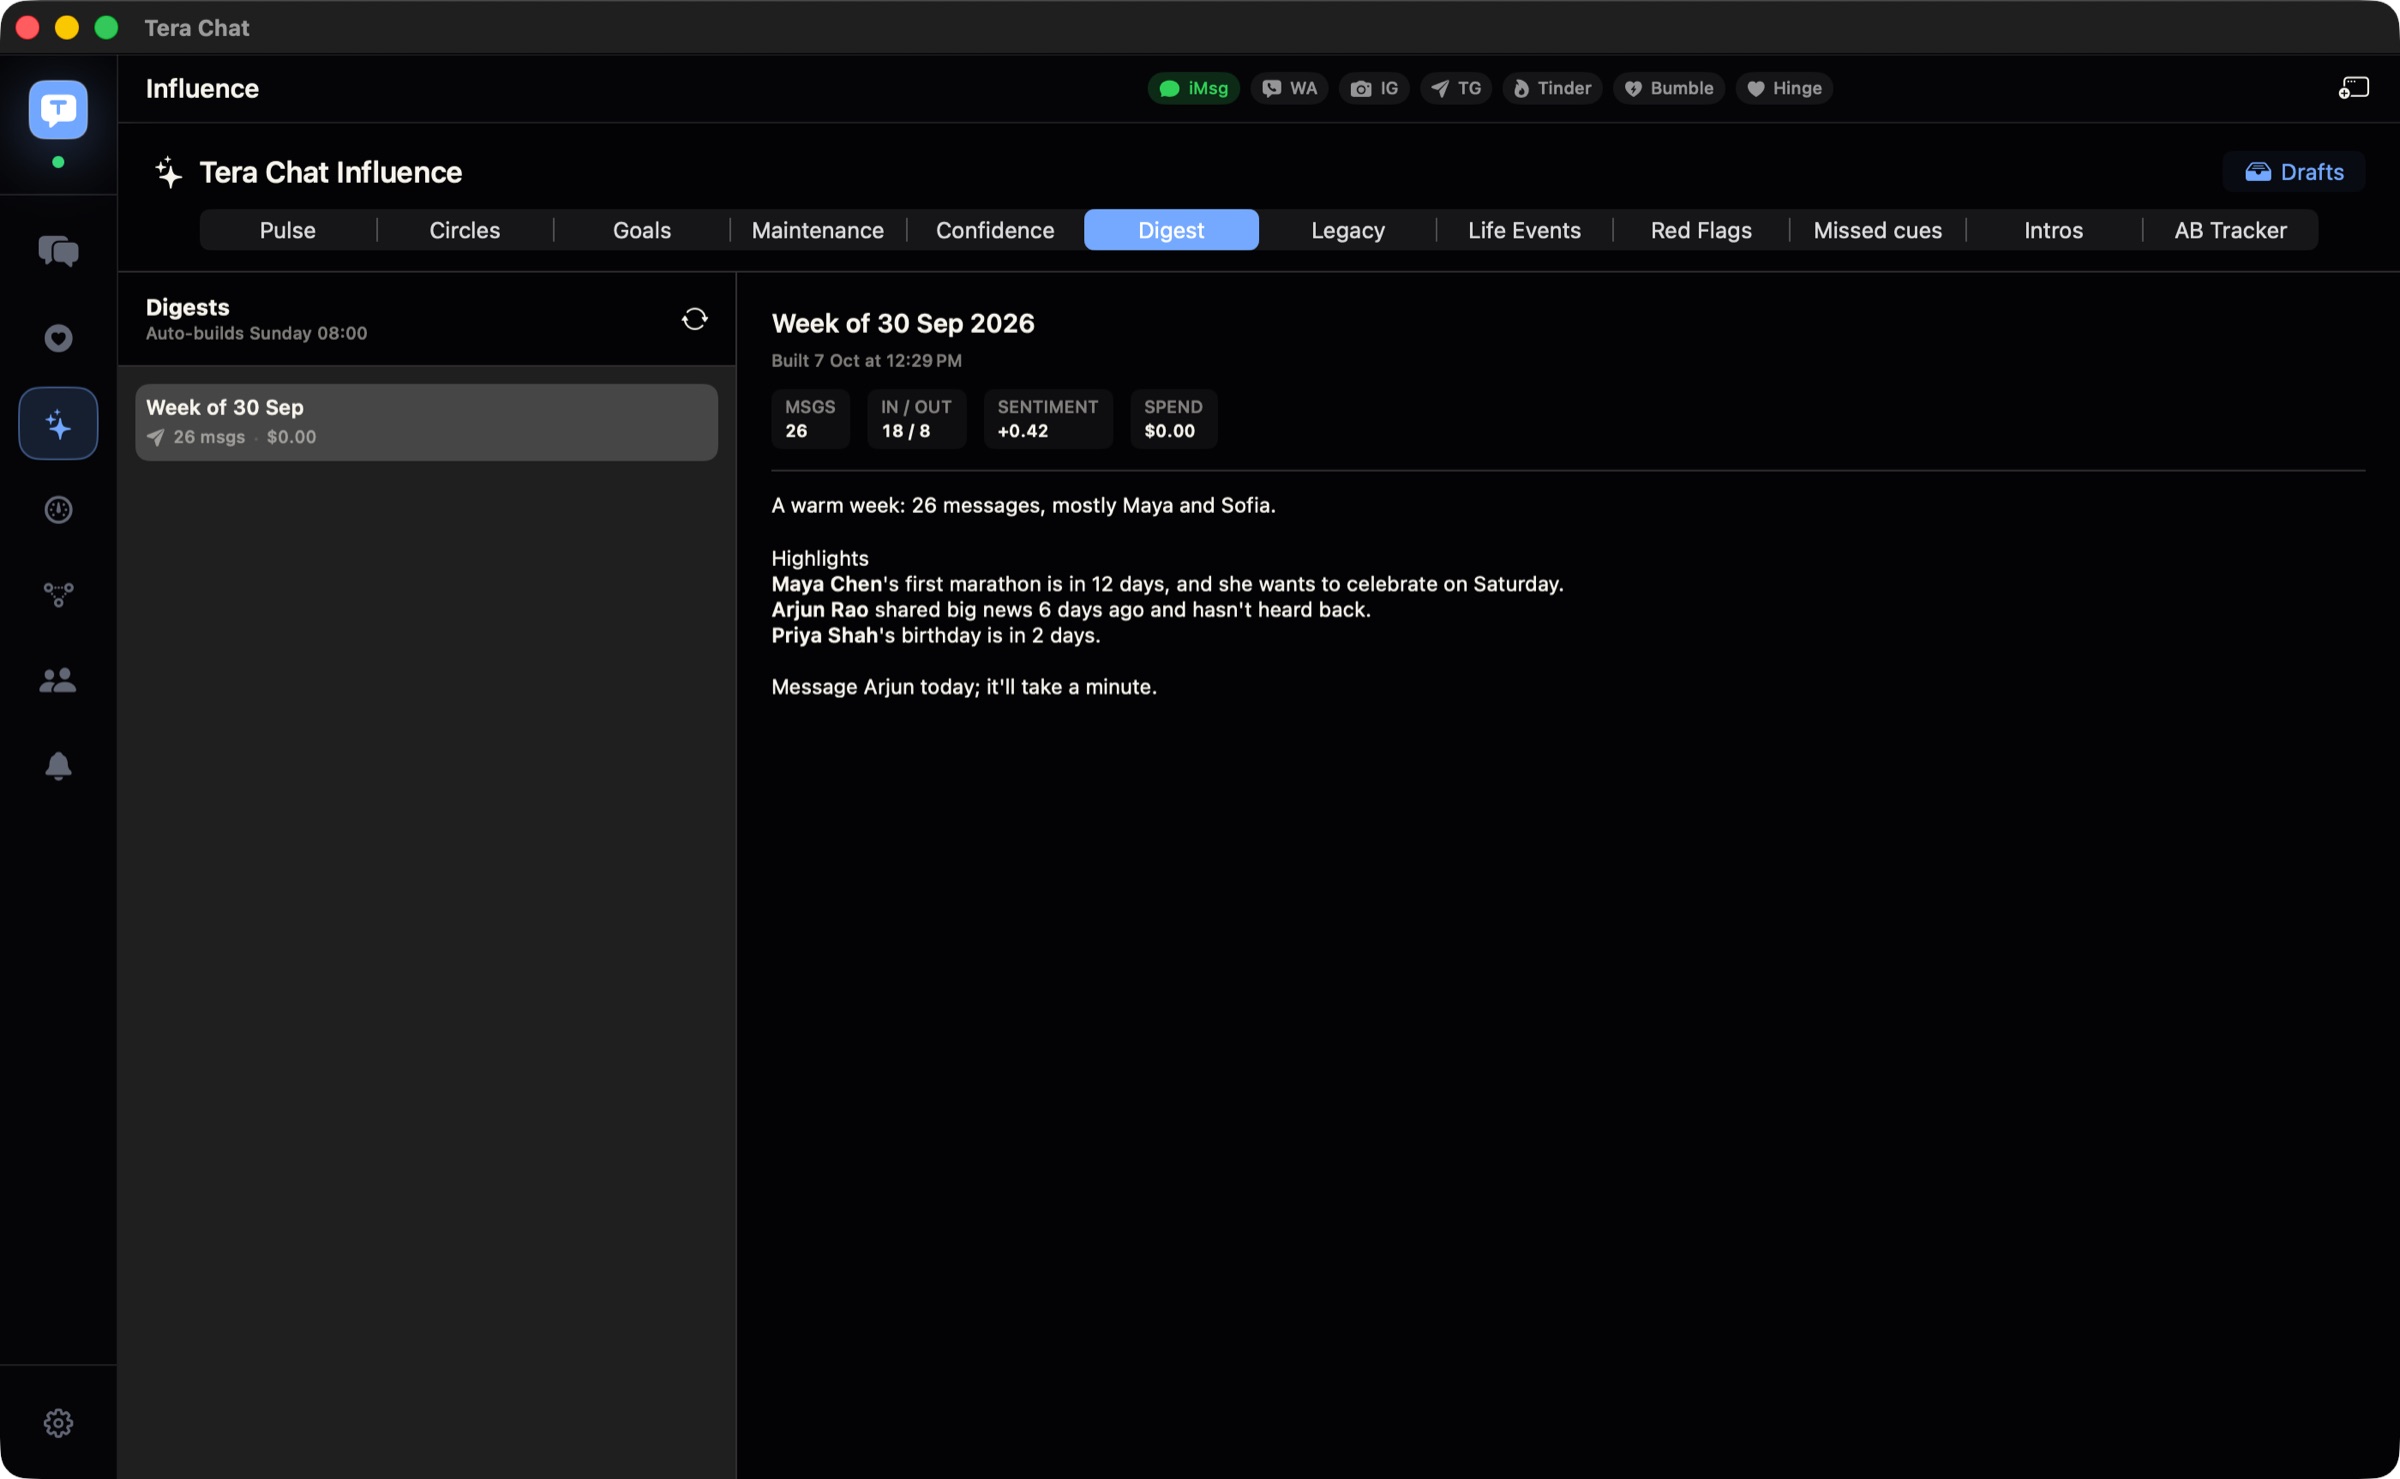The image size is (2400, 1479).
Task: Click Priya Shah's name in highlights
Action: coord(824,636)
